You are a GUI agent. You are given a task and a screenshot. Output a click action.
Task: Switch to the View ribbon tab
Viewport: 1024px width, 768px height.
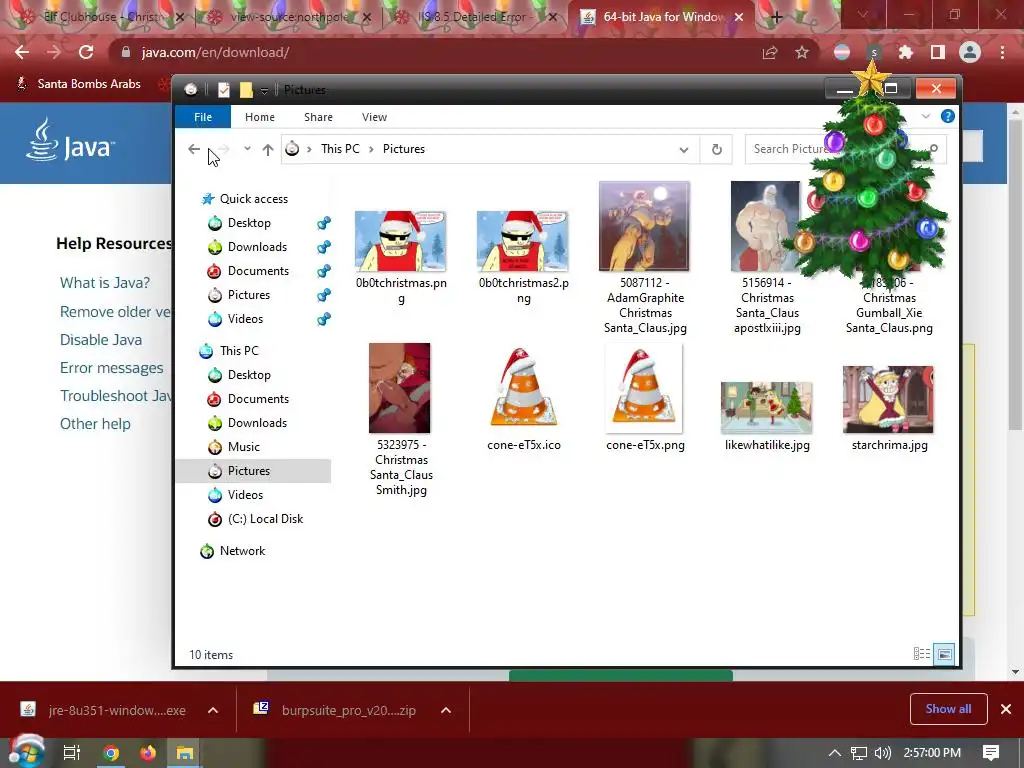pos(374,117)
